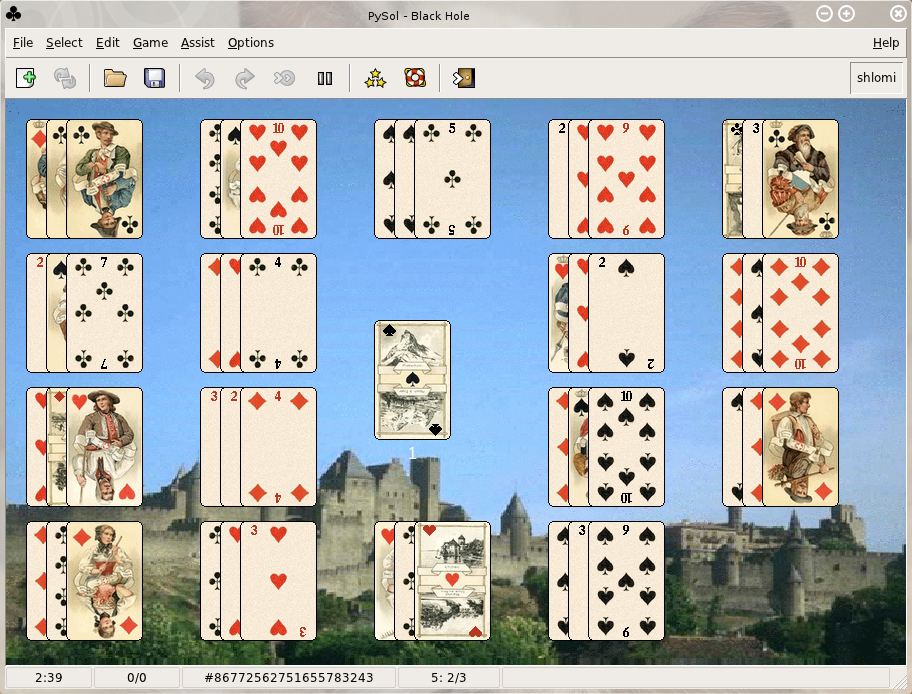Redo the last undone move
The width and height of the screenshot is (912, 694).
click(x=244, y=78)
